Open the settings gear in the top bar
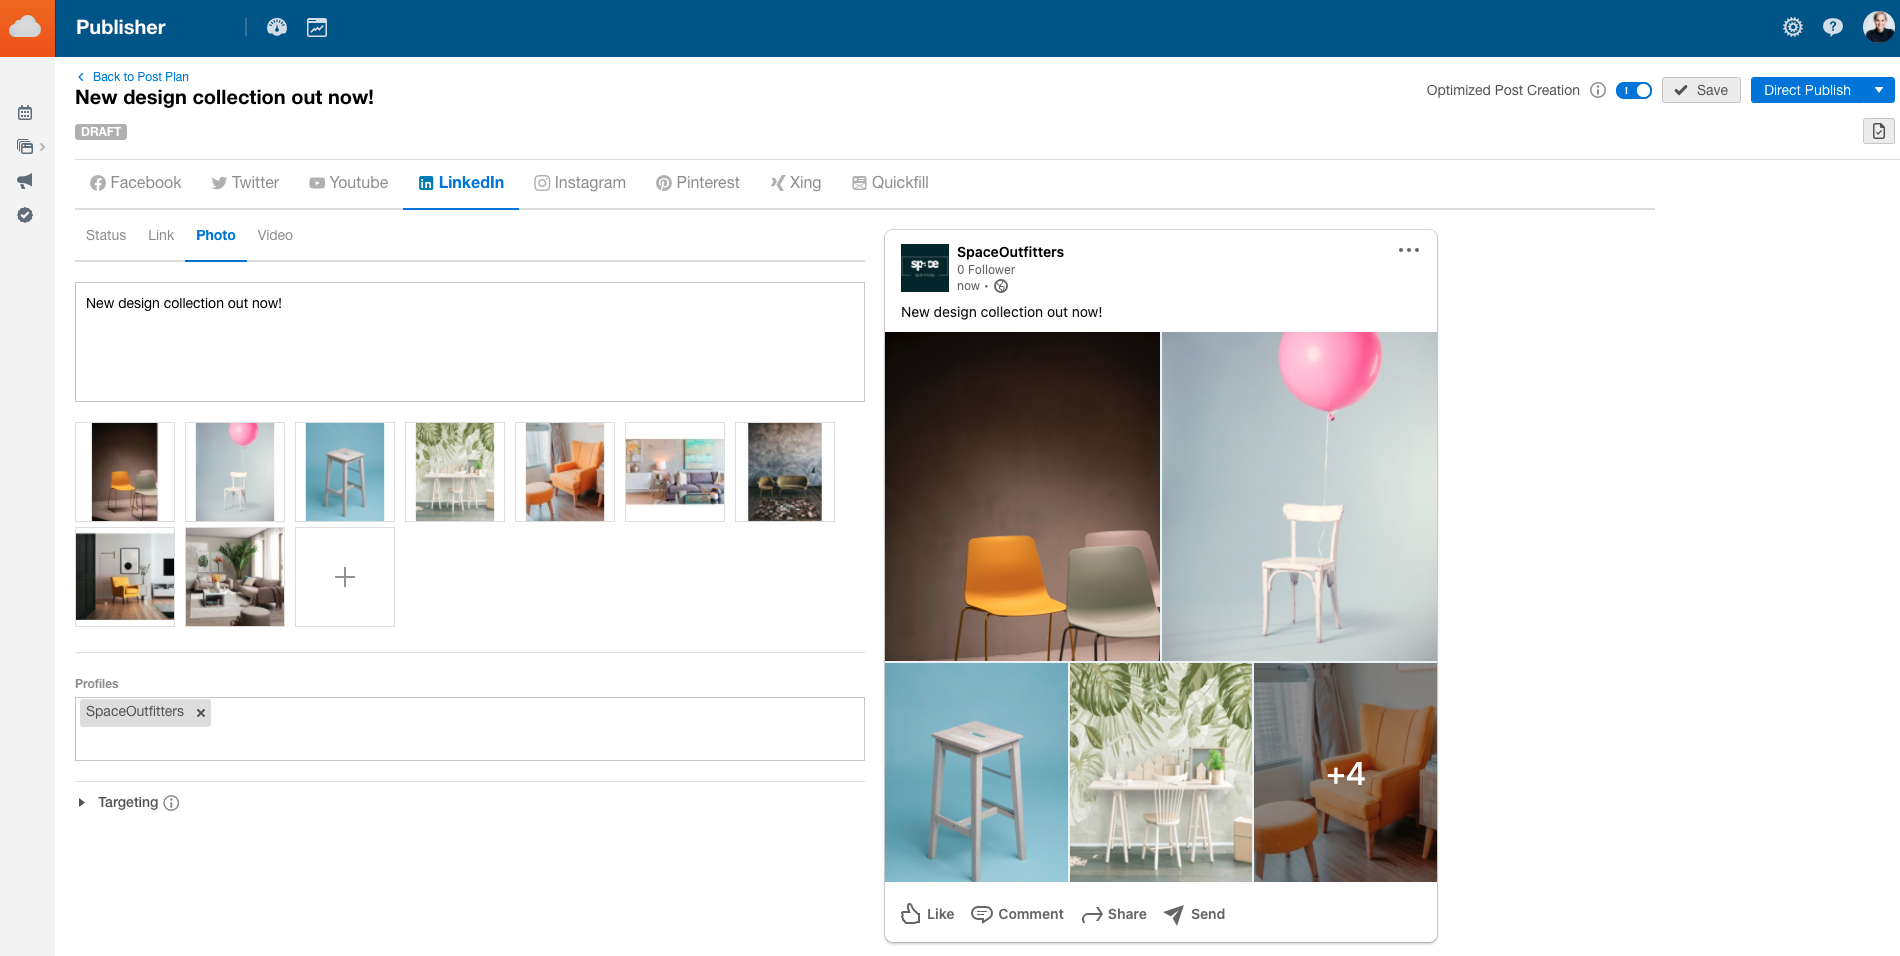1900x956 pixels. pyautogui.click(x=1792, y=27)
